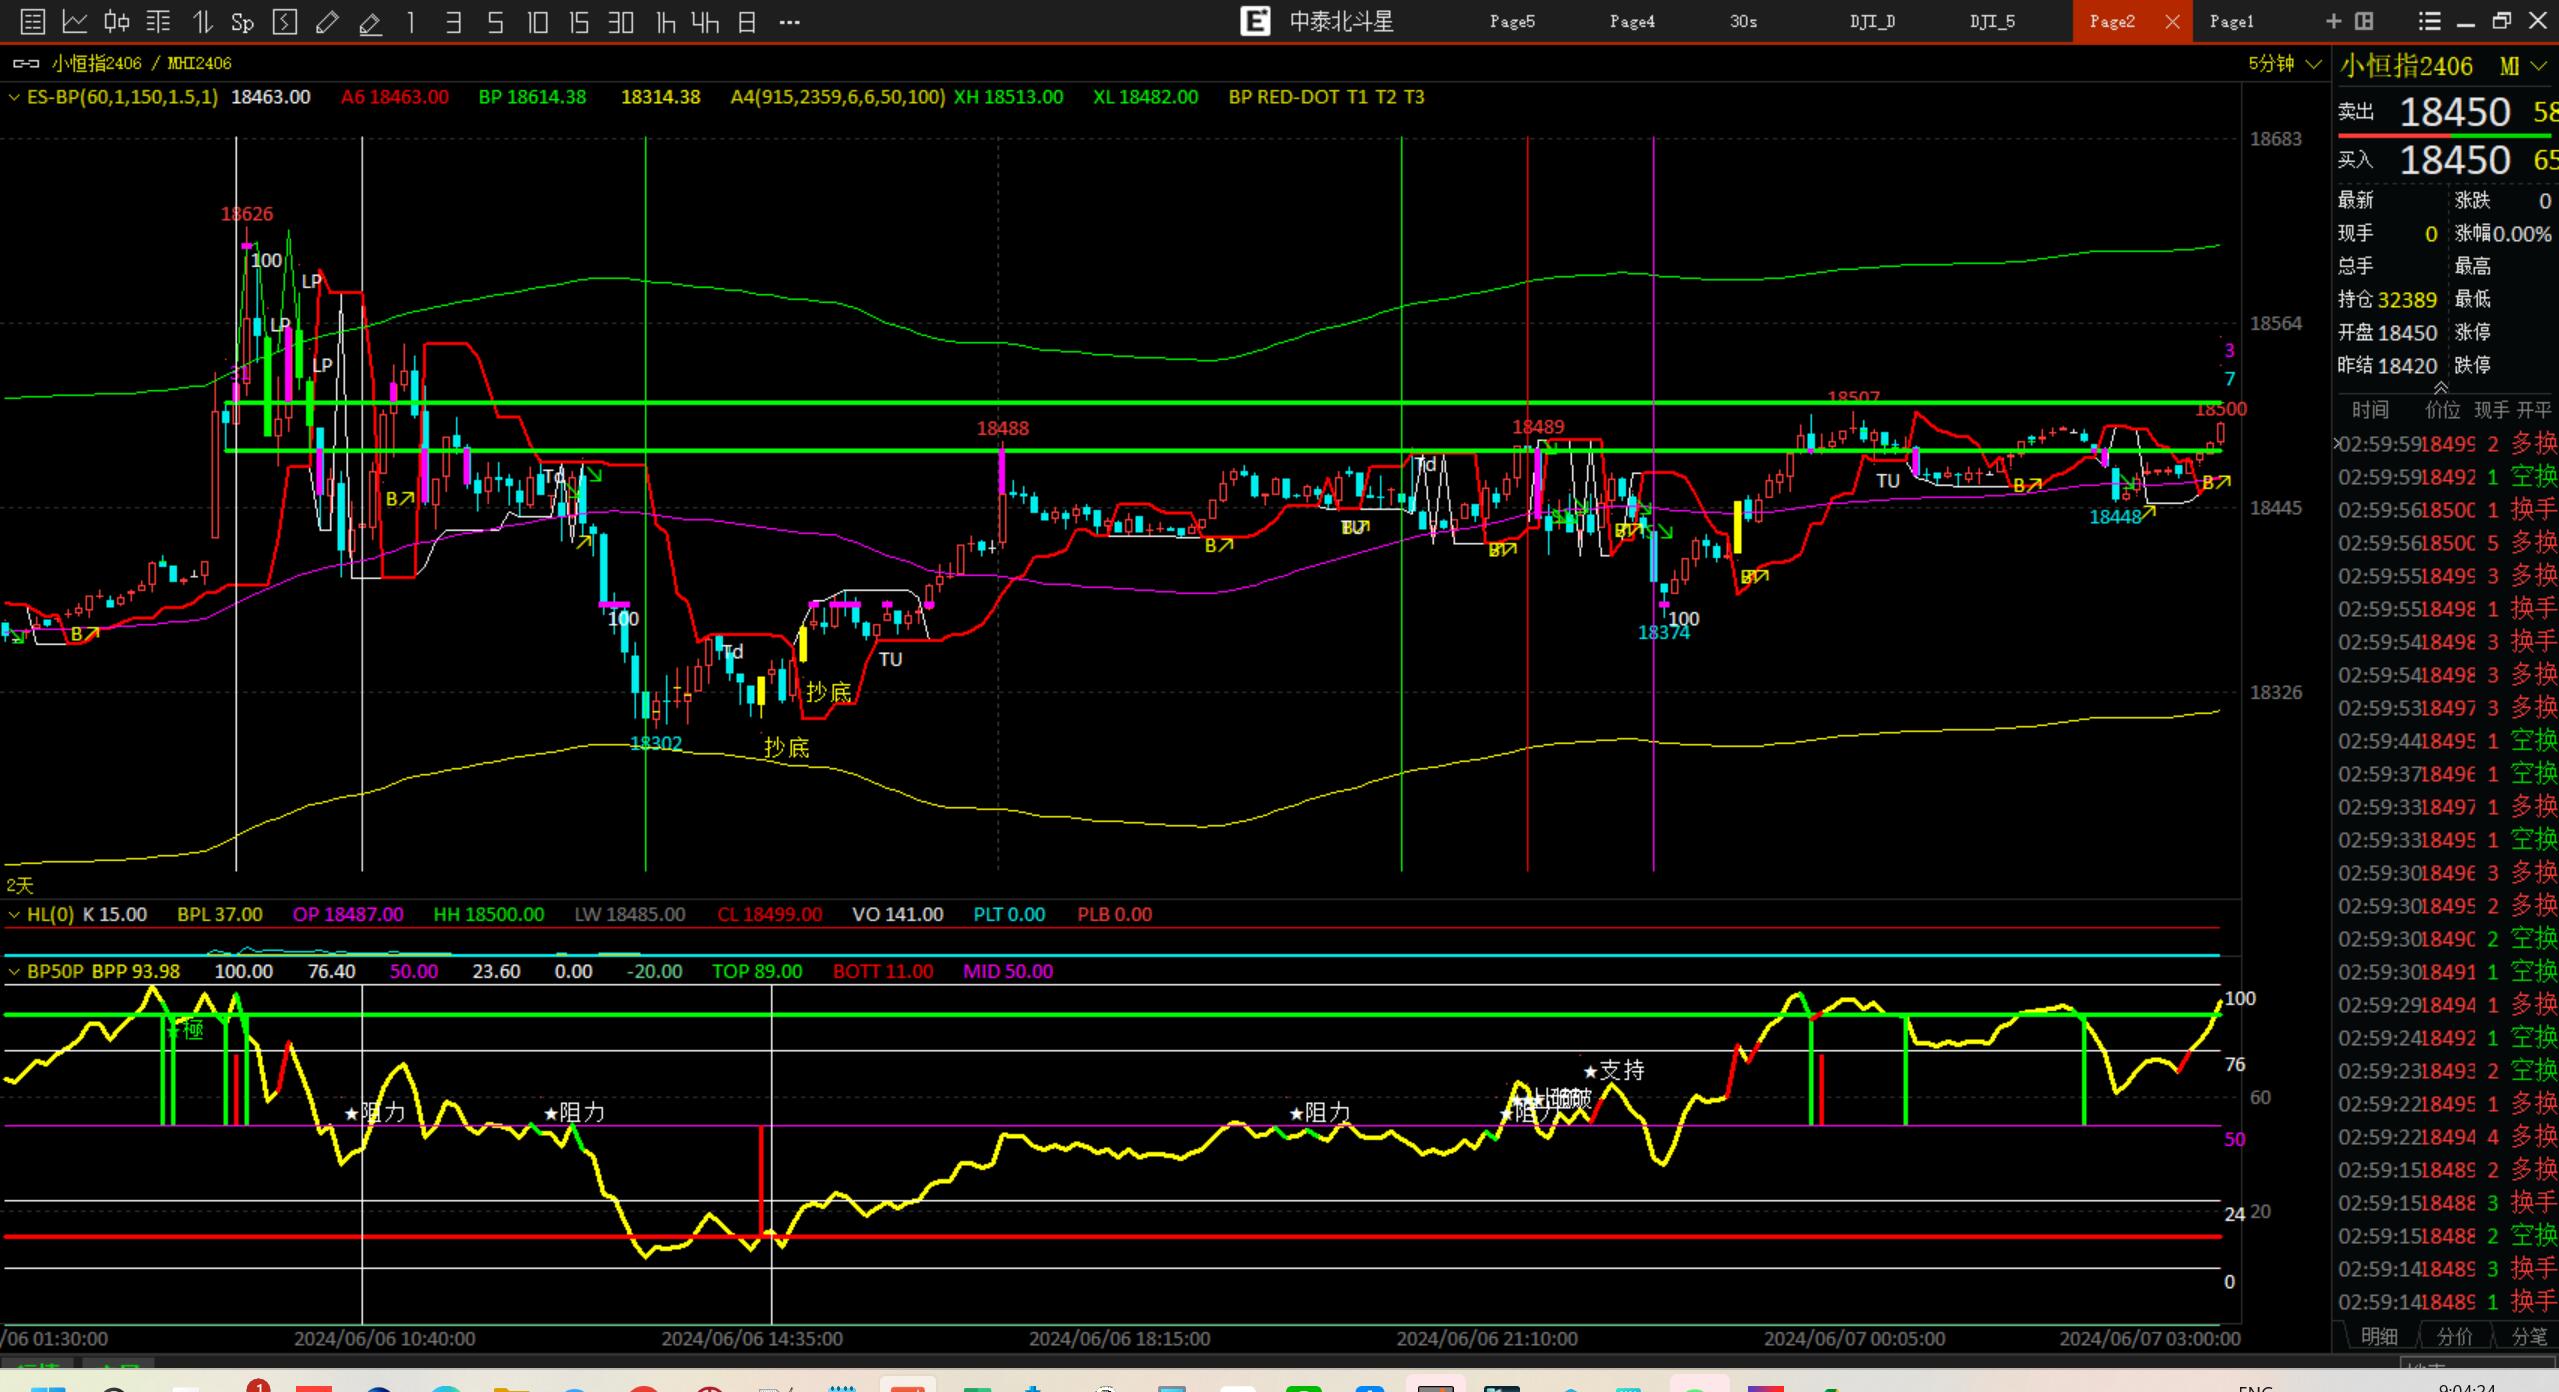
Task: Open the 5分钟 period dropdown
Action: point(2285,64)
